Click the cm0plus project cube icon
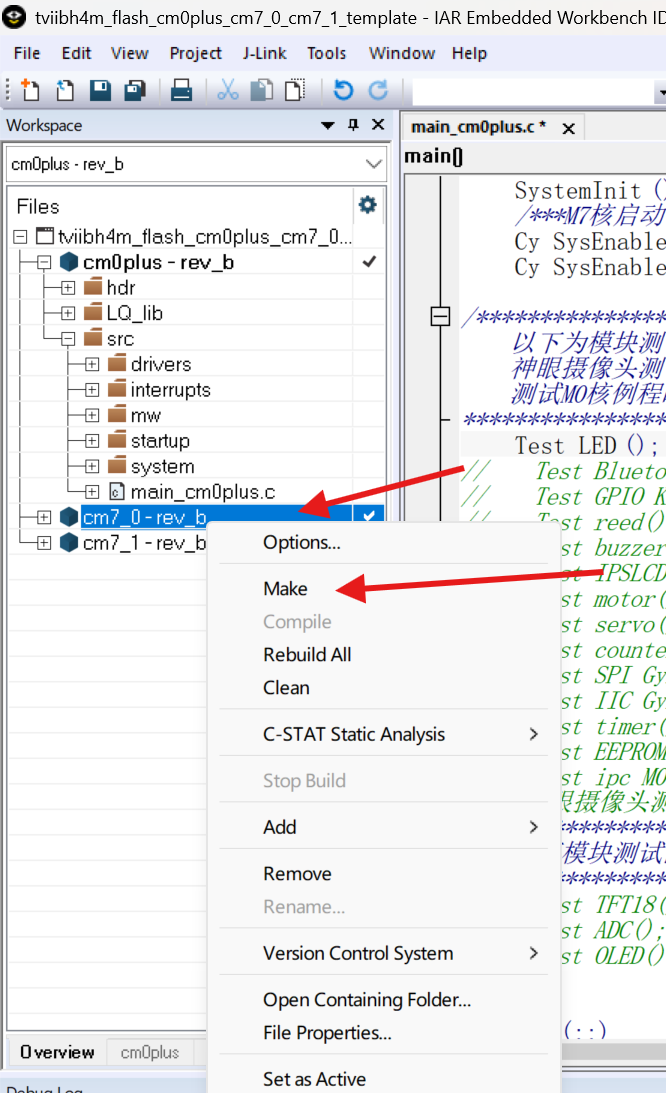 tap(69, 262)
